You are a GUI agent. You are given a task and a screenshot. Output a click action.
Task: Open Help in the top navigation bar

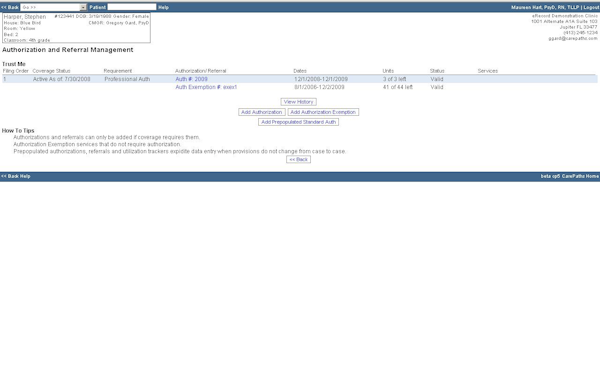163,7
